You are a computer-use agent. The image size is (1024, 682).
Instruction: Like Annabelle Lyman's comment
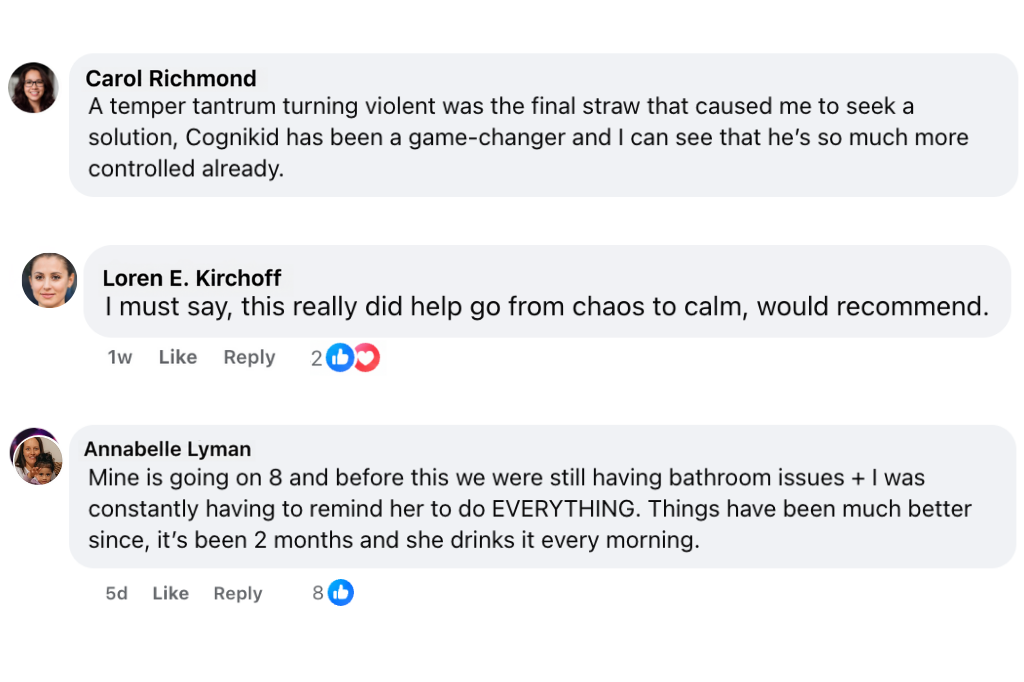click(171, 593)
